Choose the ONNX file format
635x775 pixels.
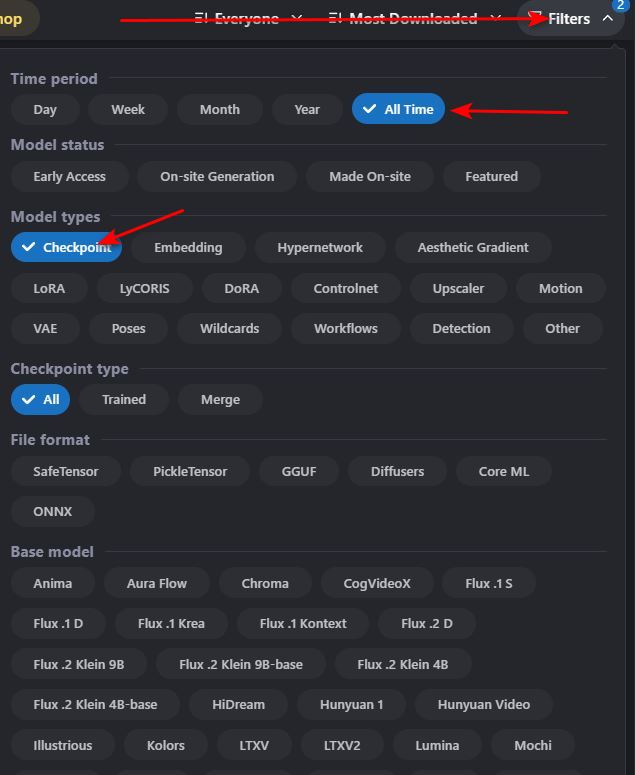pyautogui.click(x=52, y=511)
